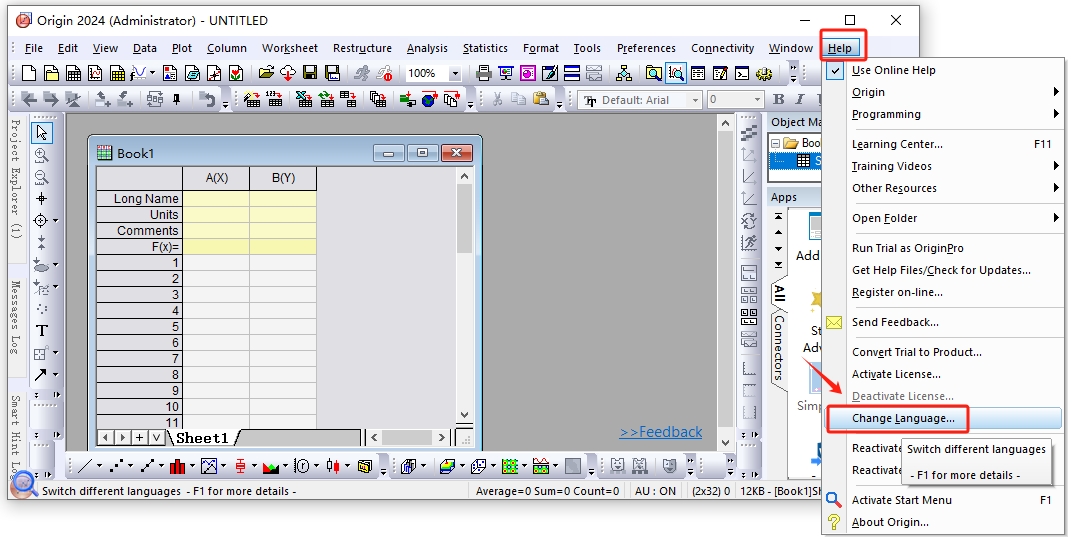Image resolution: width=1073 pixels, height=540 pixels.
Task: Create a new workbook from toolbar
Action: coord(73,73)
